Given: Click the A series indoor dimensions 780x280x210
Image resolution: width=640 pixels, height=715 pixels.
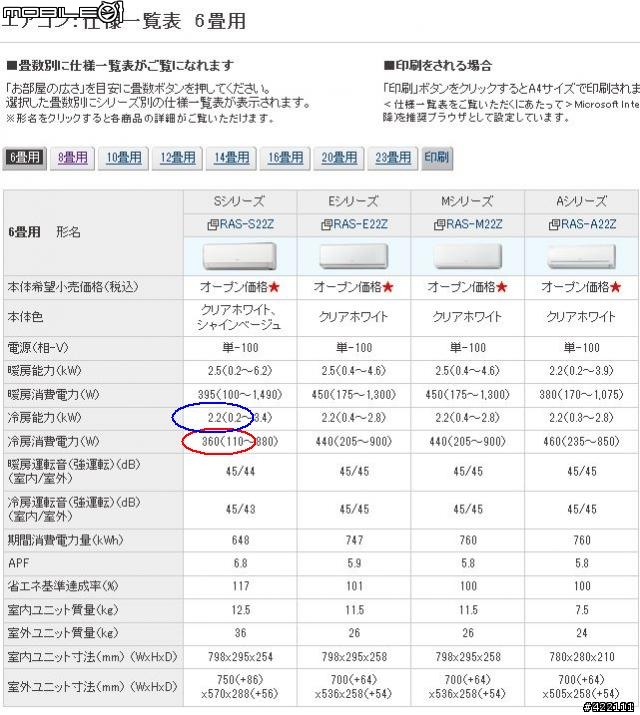Looking at the screenshot, I should click(582, 657).
